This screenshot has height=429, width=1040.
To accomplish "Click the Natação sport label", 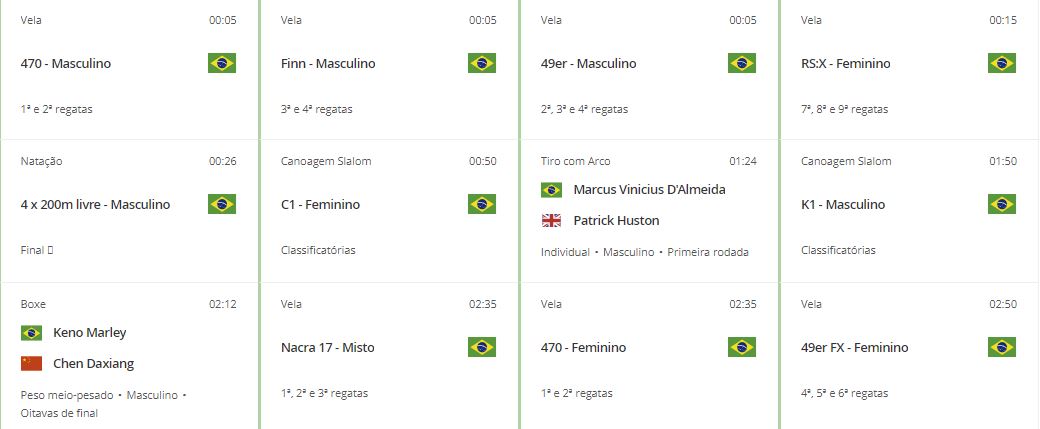I will [x=41, y=161].
